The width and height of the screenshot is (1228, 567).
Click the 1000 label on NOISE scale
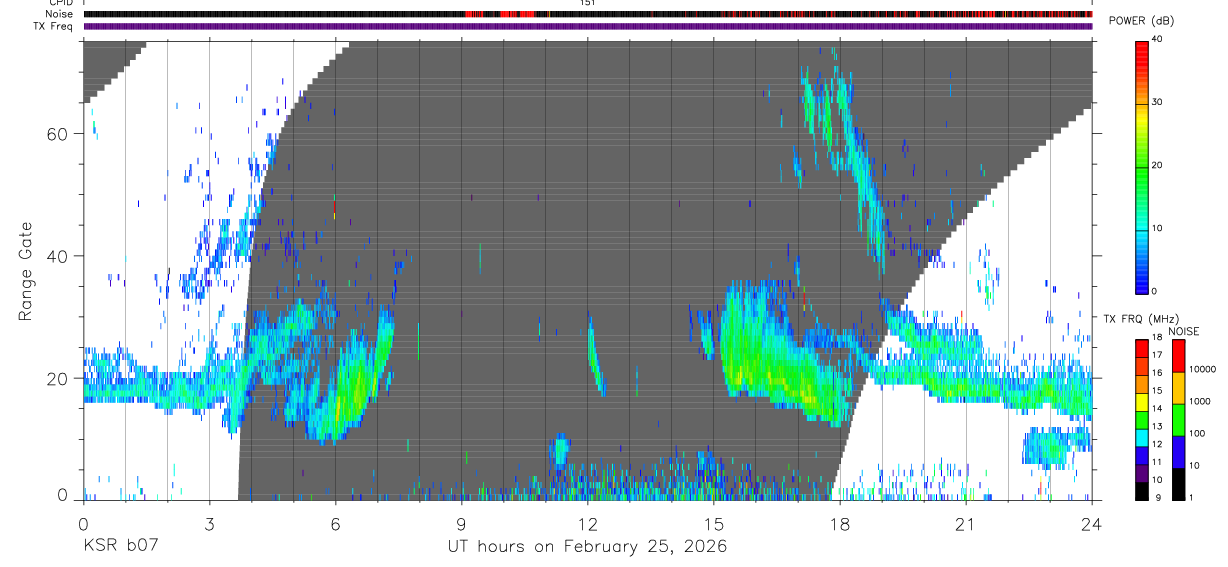[x=1200, y=403]
